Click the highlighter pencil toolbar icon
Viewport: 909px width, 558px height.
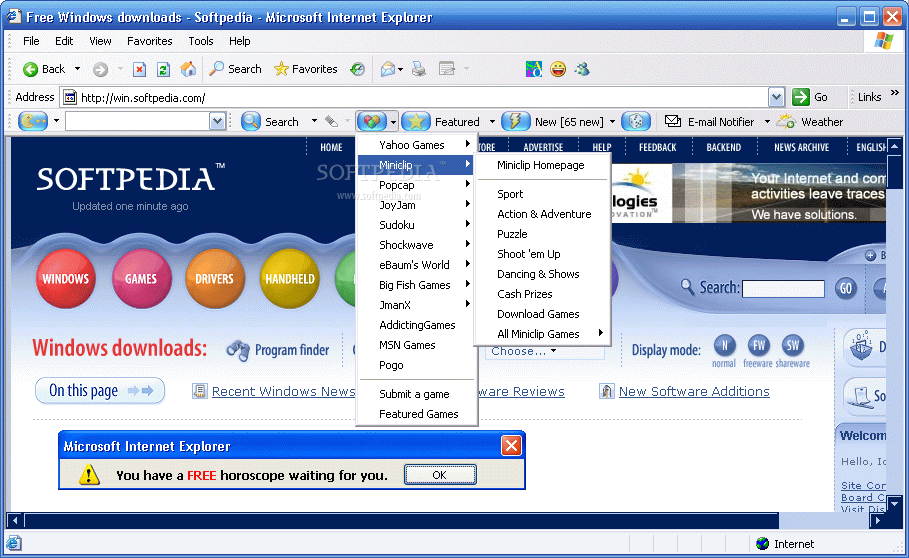(332, 121)
